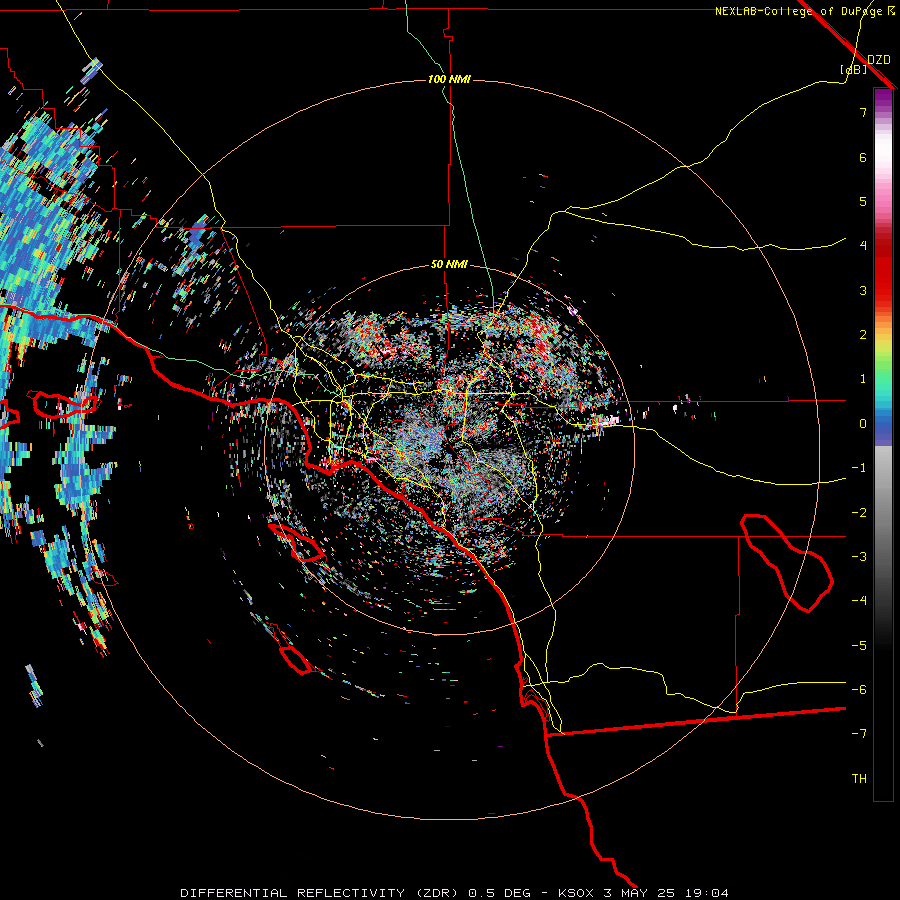The image size is (900, 900).
Task: Click the 0 dB scale tick label
Action: point(863,424)
